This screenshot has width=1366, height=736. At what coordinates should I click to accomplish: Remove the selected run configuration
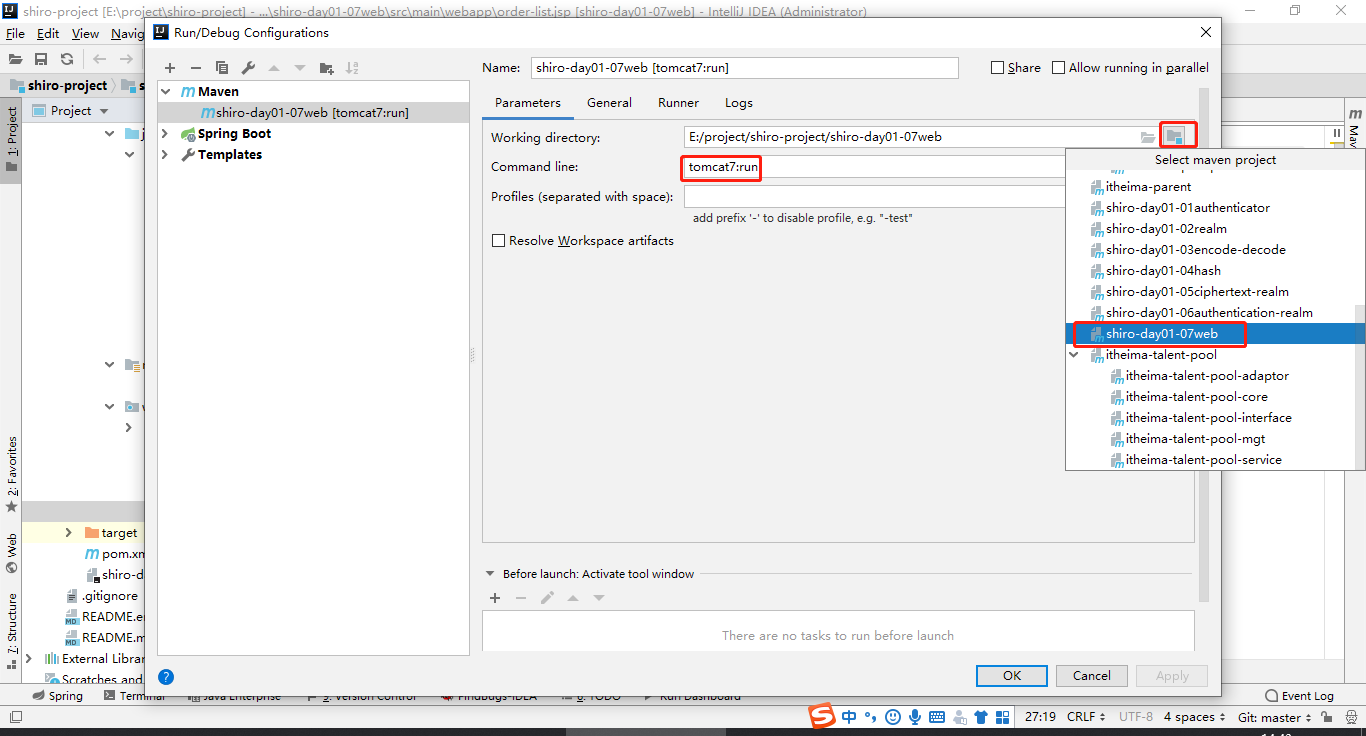point(196,68)
